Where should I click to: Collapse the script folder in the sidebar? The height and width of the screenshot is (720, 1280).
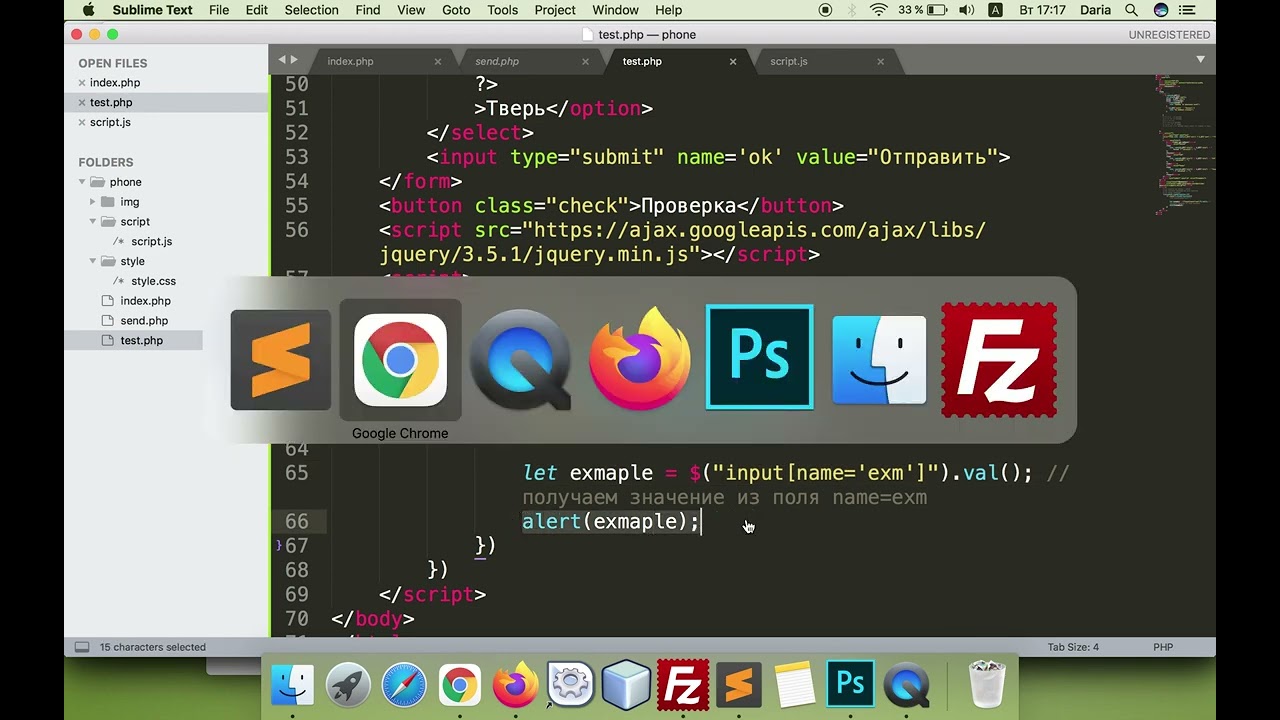(x=93, y=222)
